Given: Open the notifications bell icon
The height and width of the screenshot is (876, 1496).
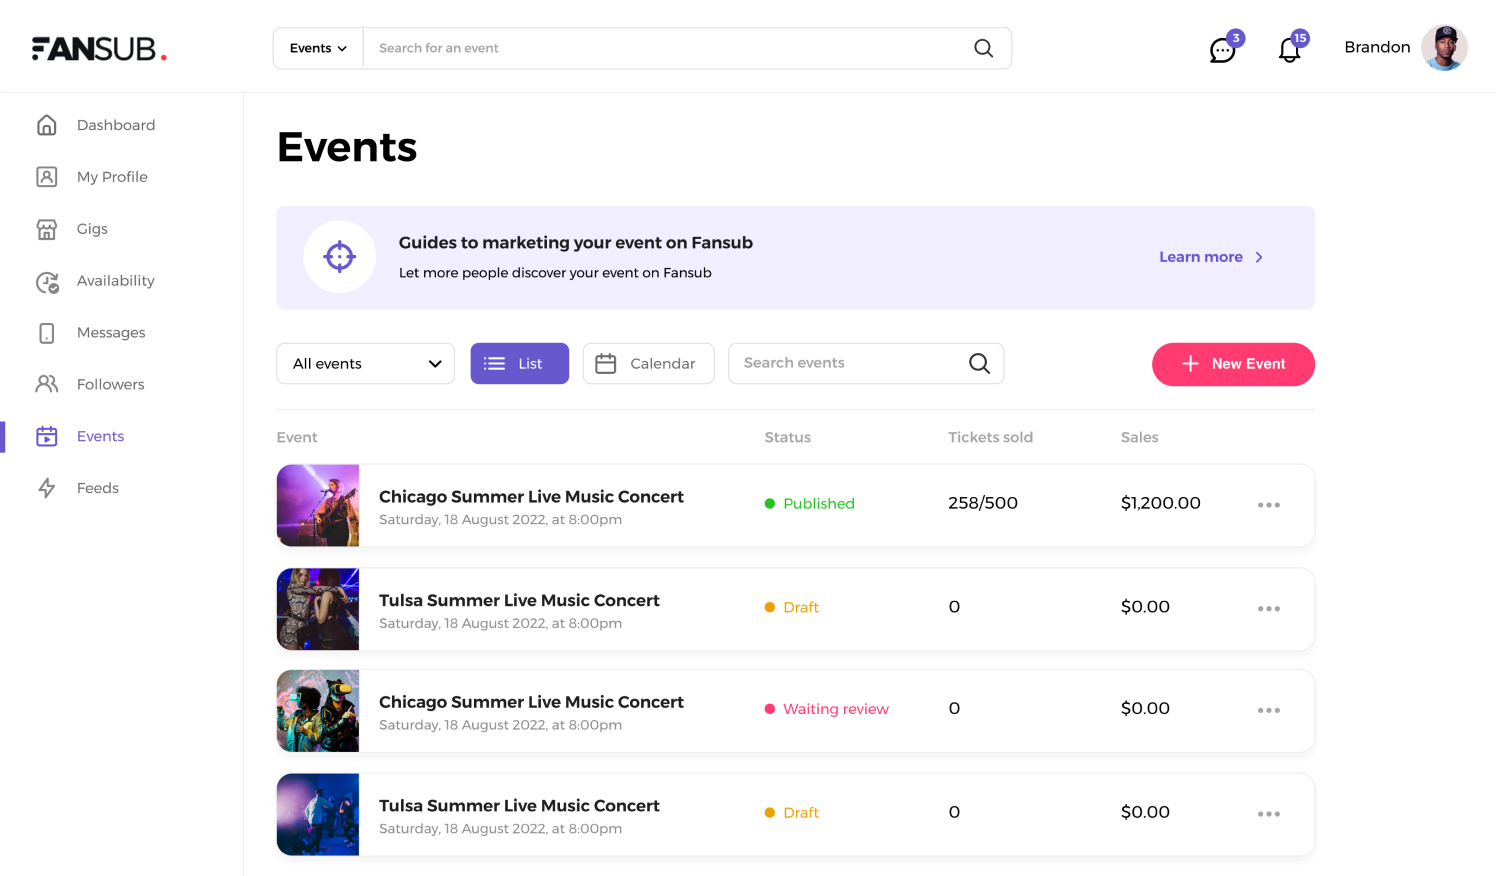Looking at the screenshot, I should coord(1290,50).
